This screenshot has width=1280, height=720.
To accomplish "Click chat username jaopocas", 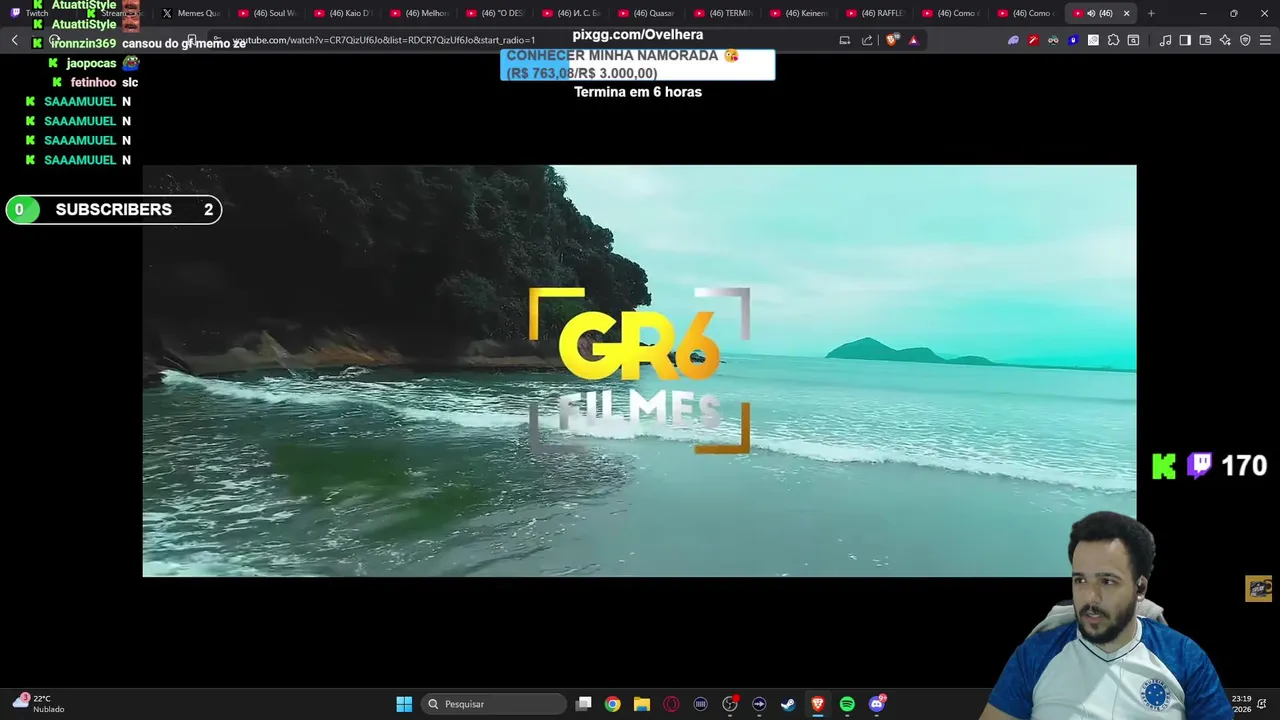I will click(91, 63).
